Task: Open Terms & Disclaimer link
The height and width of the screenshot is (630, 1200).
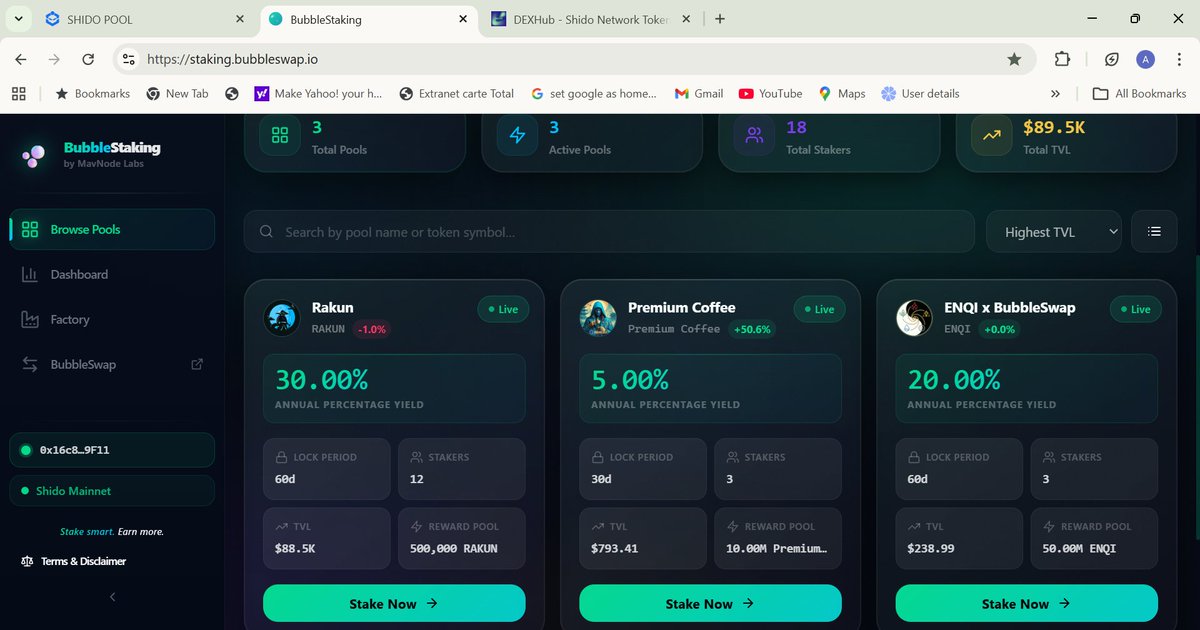Action: click(x=74, y=561)
